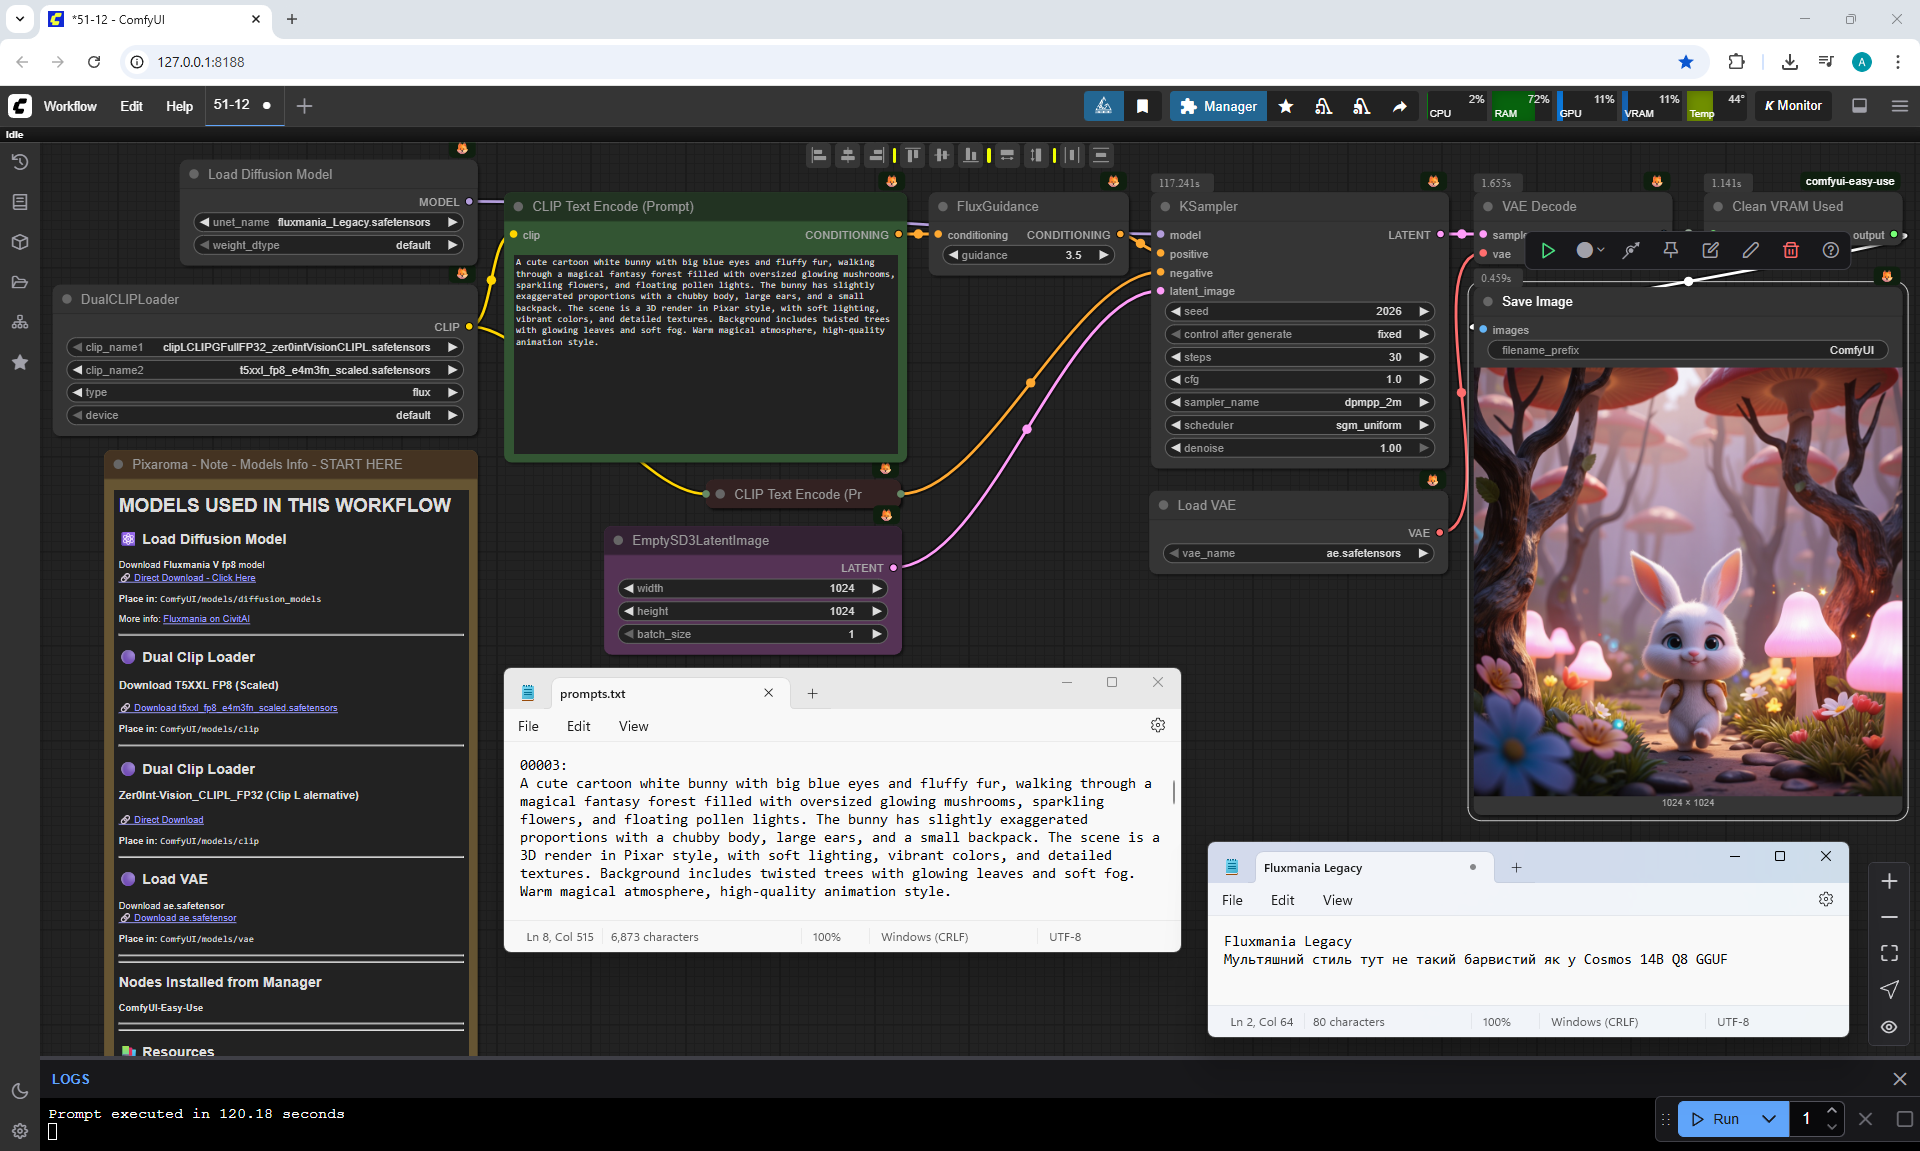Image resolution: width=1920 pixels, height=1151 pixels.
Task: Open the View menu in prompts.txt Notepad
Action: 632,726
